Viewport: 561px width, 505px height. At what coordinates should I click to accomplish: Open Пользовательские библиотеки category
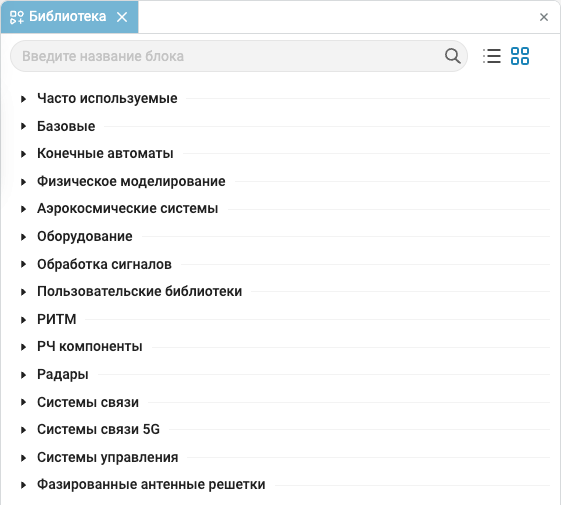point(140,292)
